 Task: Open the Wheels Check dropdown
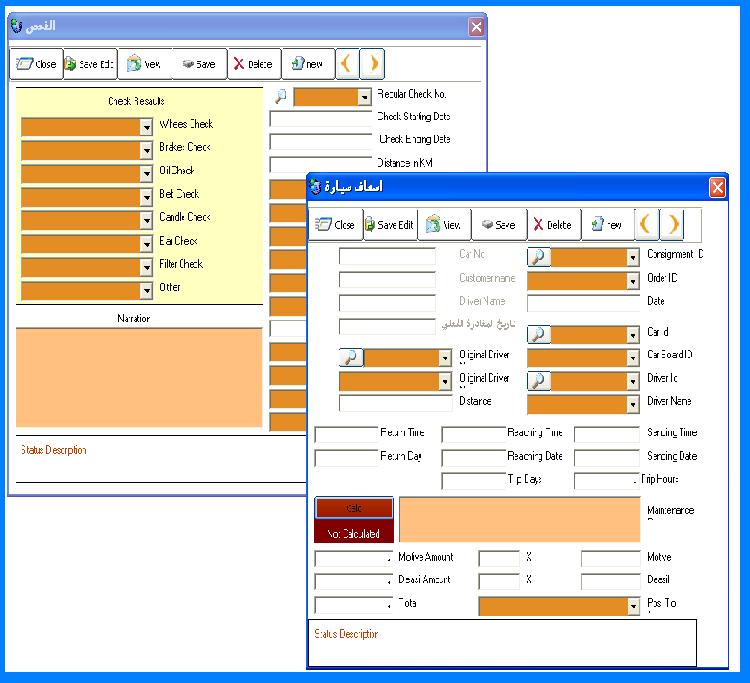146,127
